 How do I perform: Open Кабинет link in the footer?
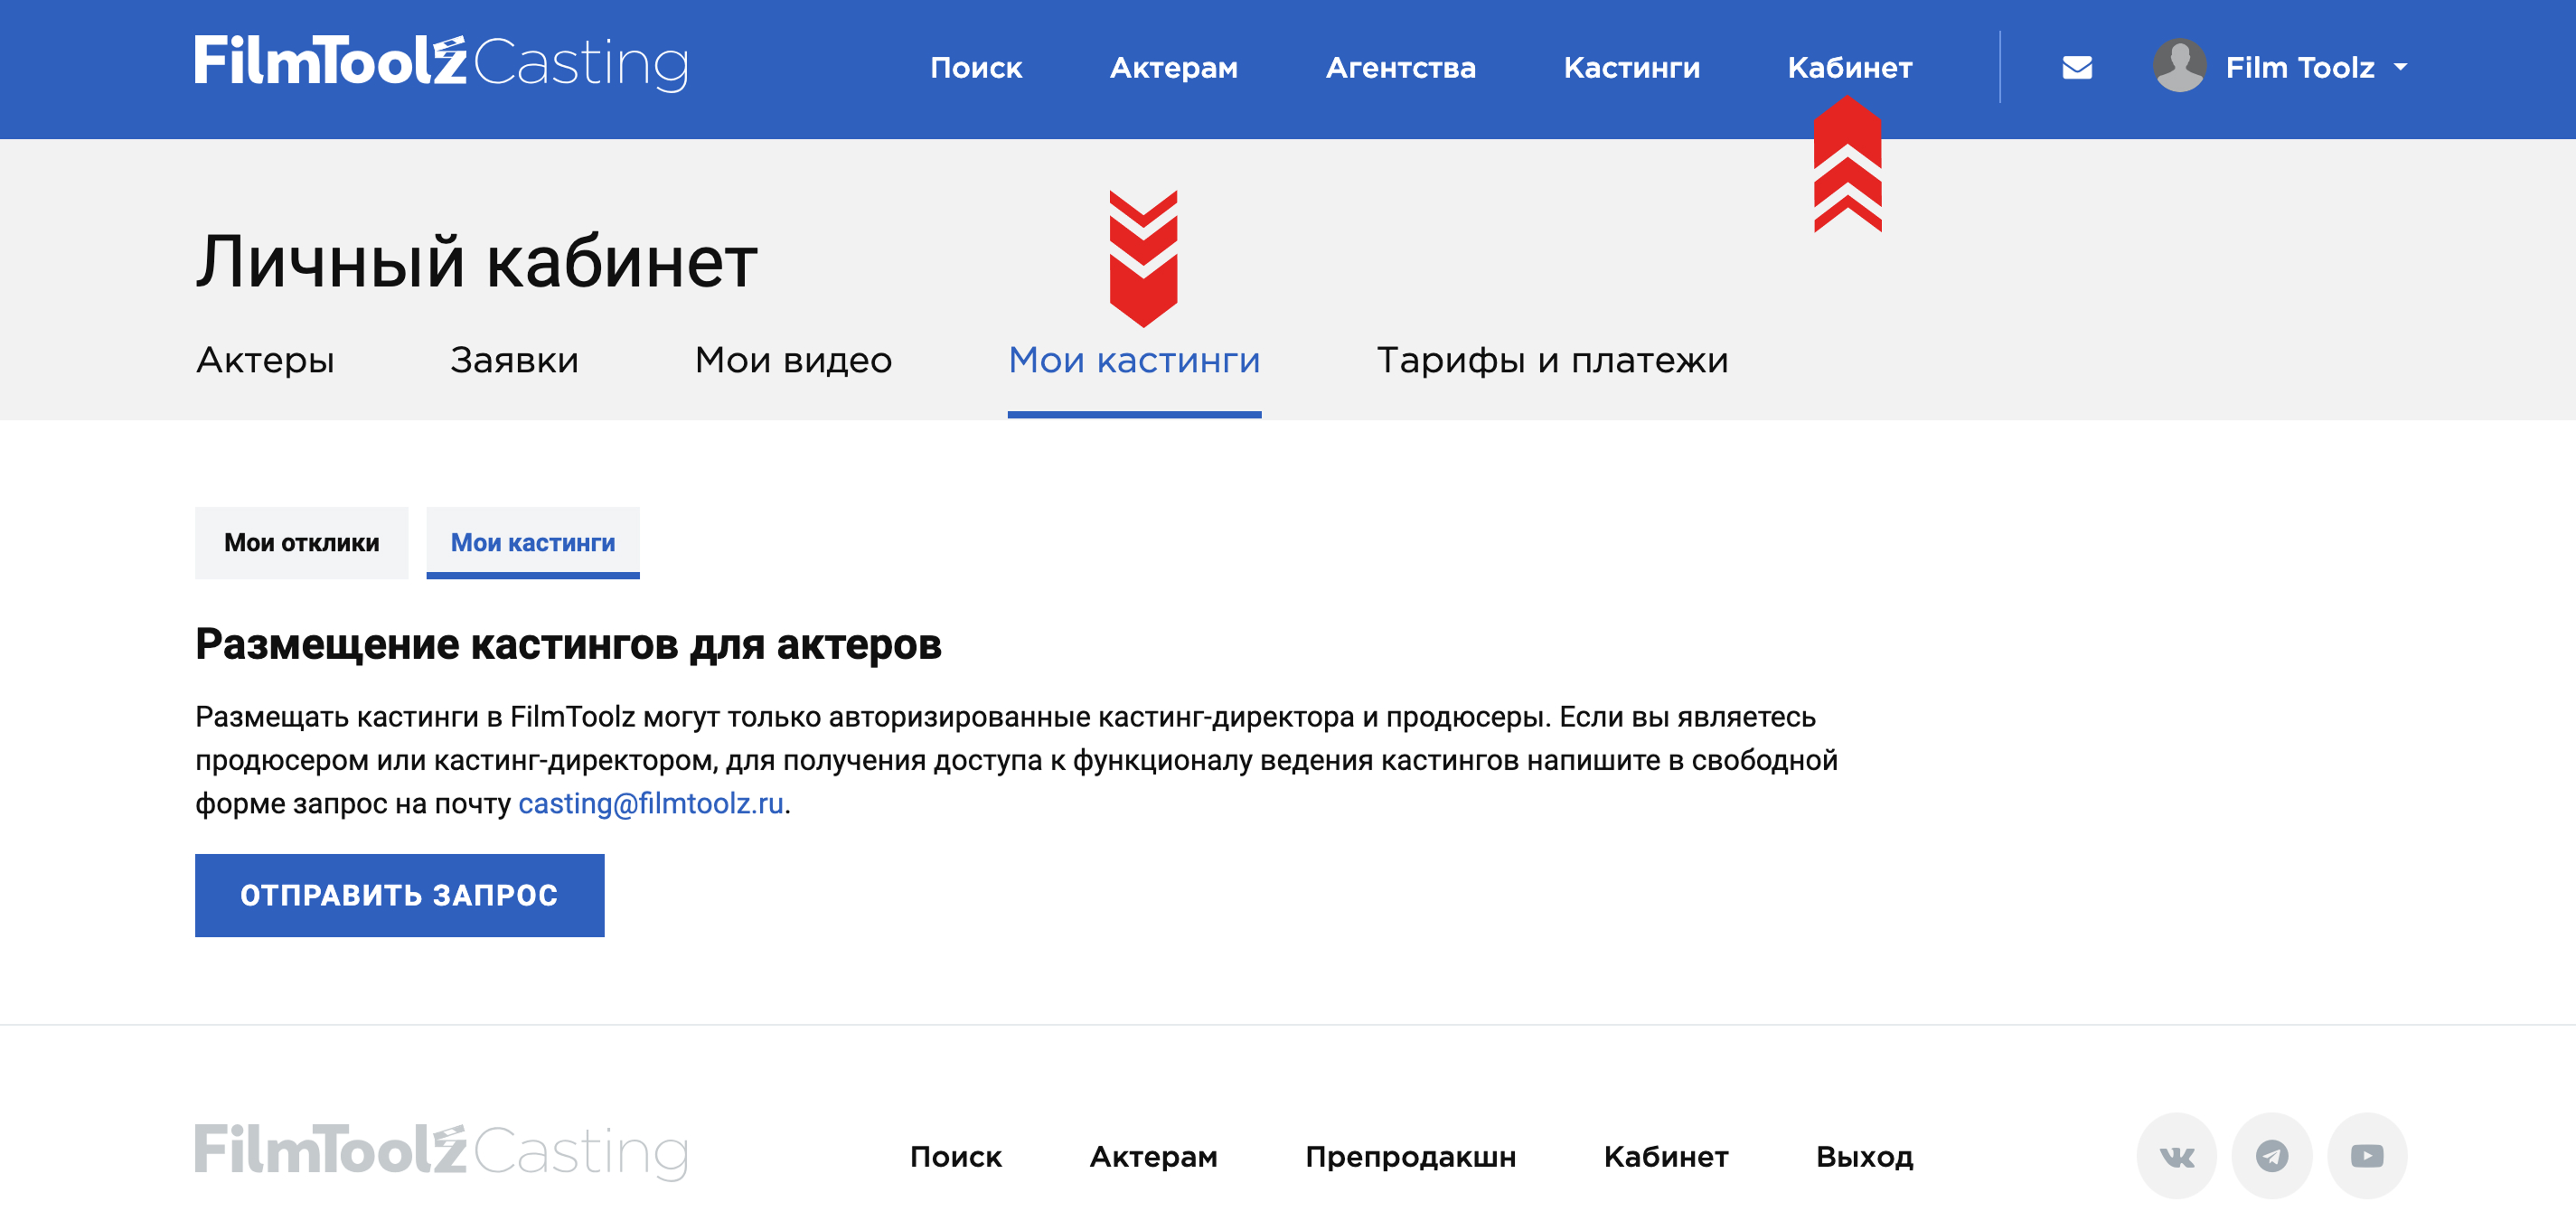click(x=1666, y=1157)
